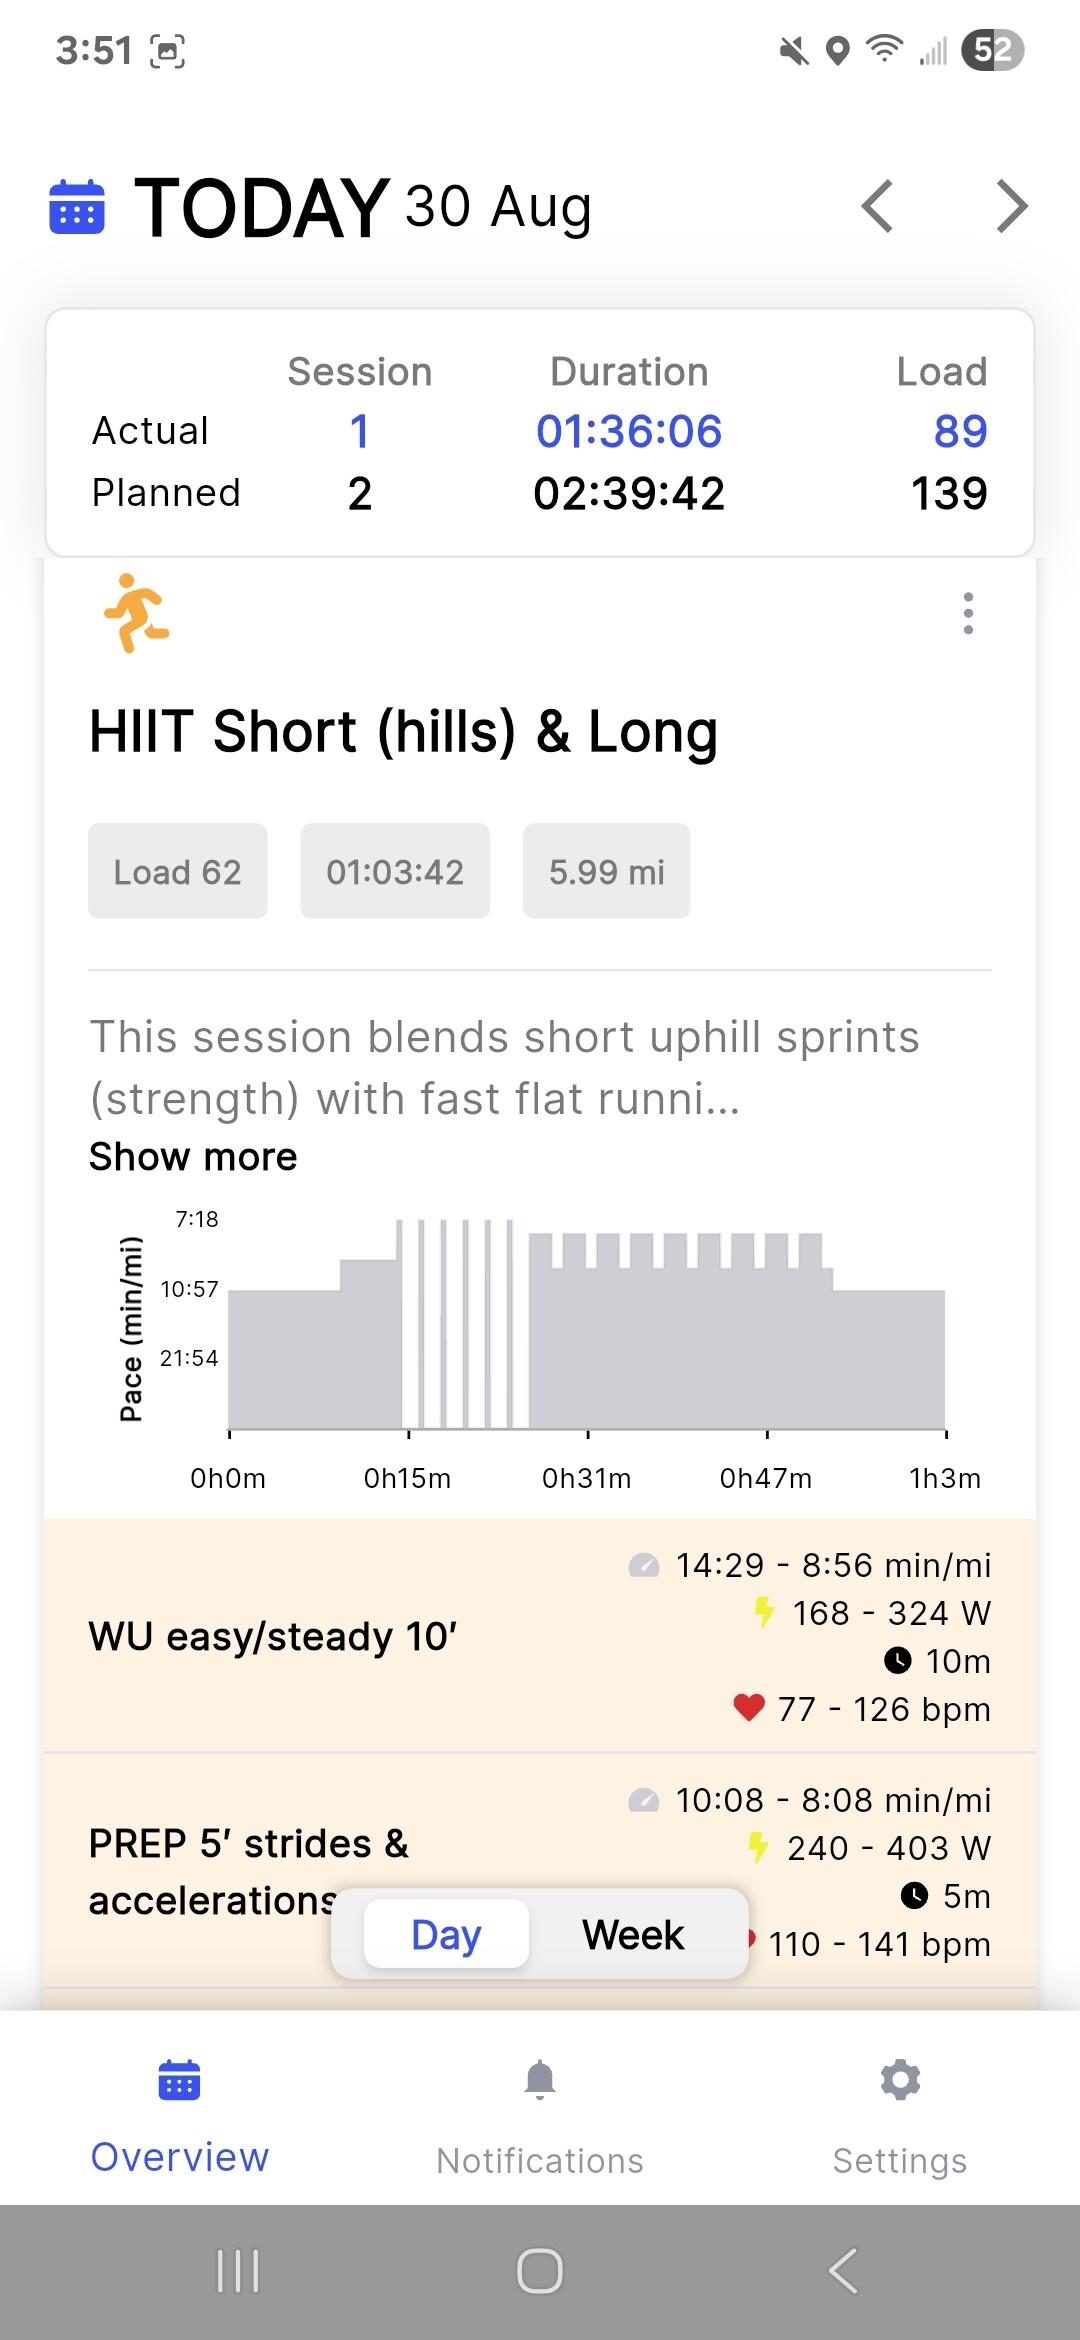Open the Settings gear icon
The image size is (1080, 2340).
click(x=900, y=2080)
